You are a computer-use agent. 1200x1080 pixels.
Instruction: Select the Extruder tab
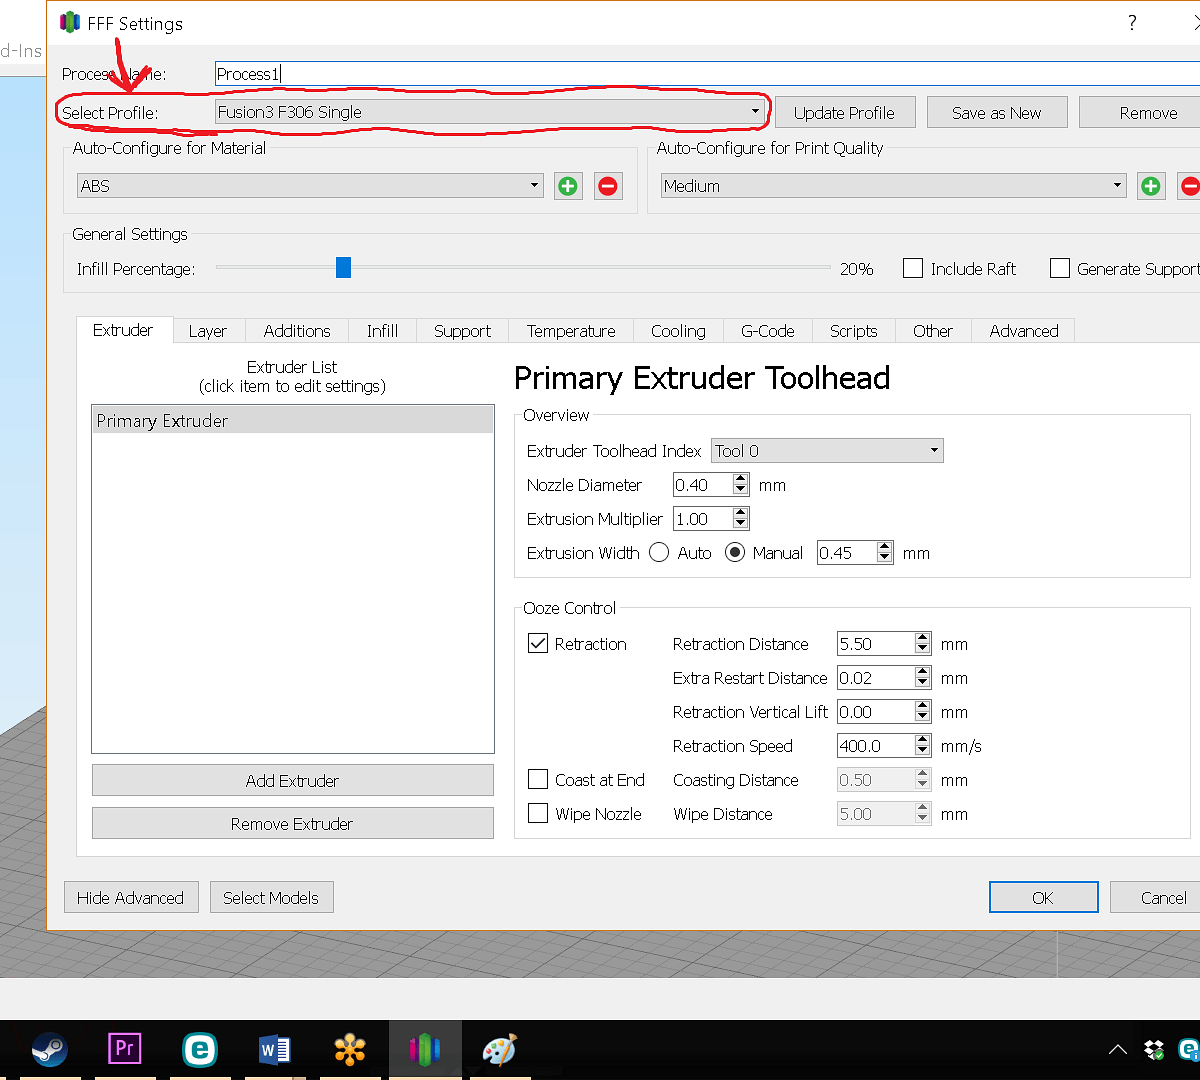tap(123, 330)
